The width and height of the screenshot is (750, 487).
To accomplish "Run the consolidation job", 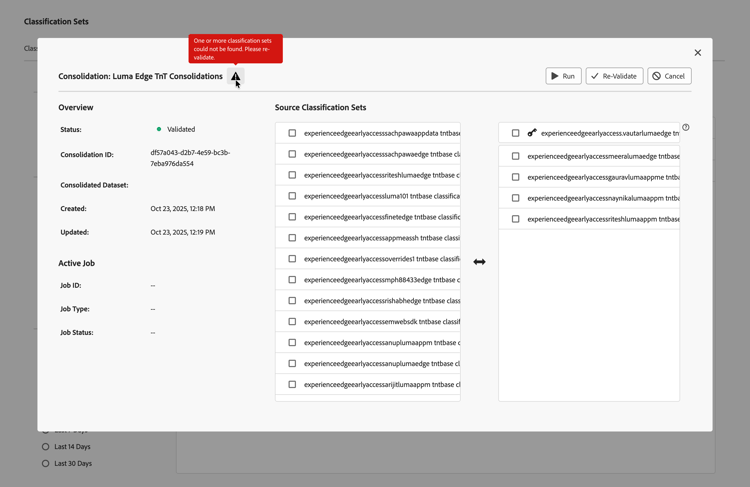I will click(563, 76).
